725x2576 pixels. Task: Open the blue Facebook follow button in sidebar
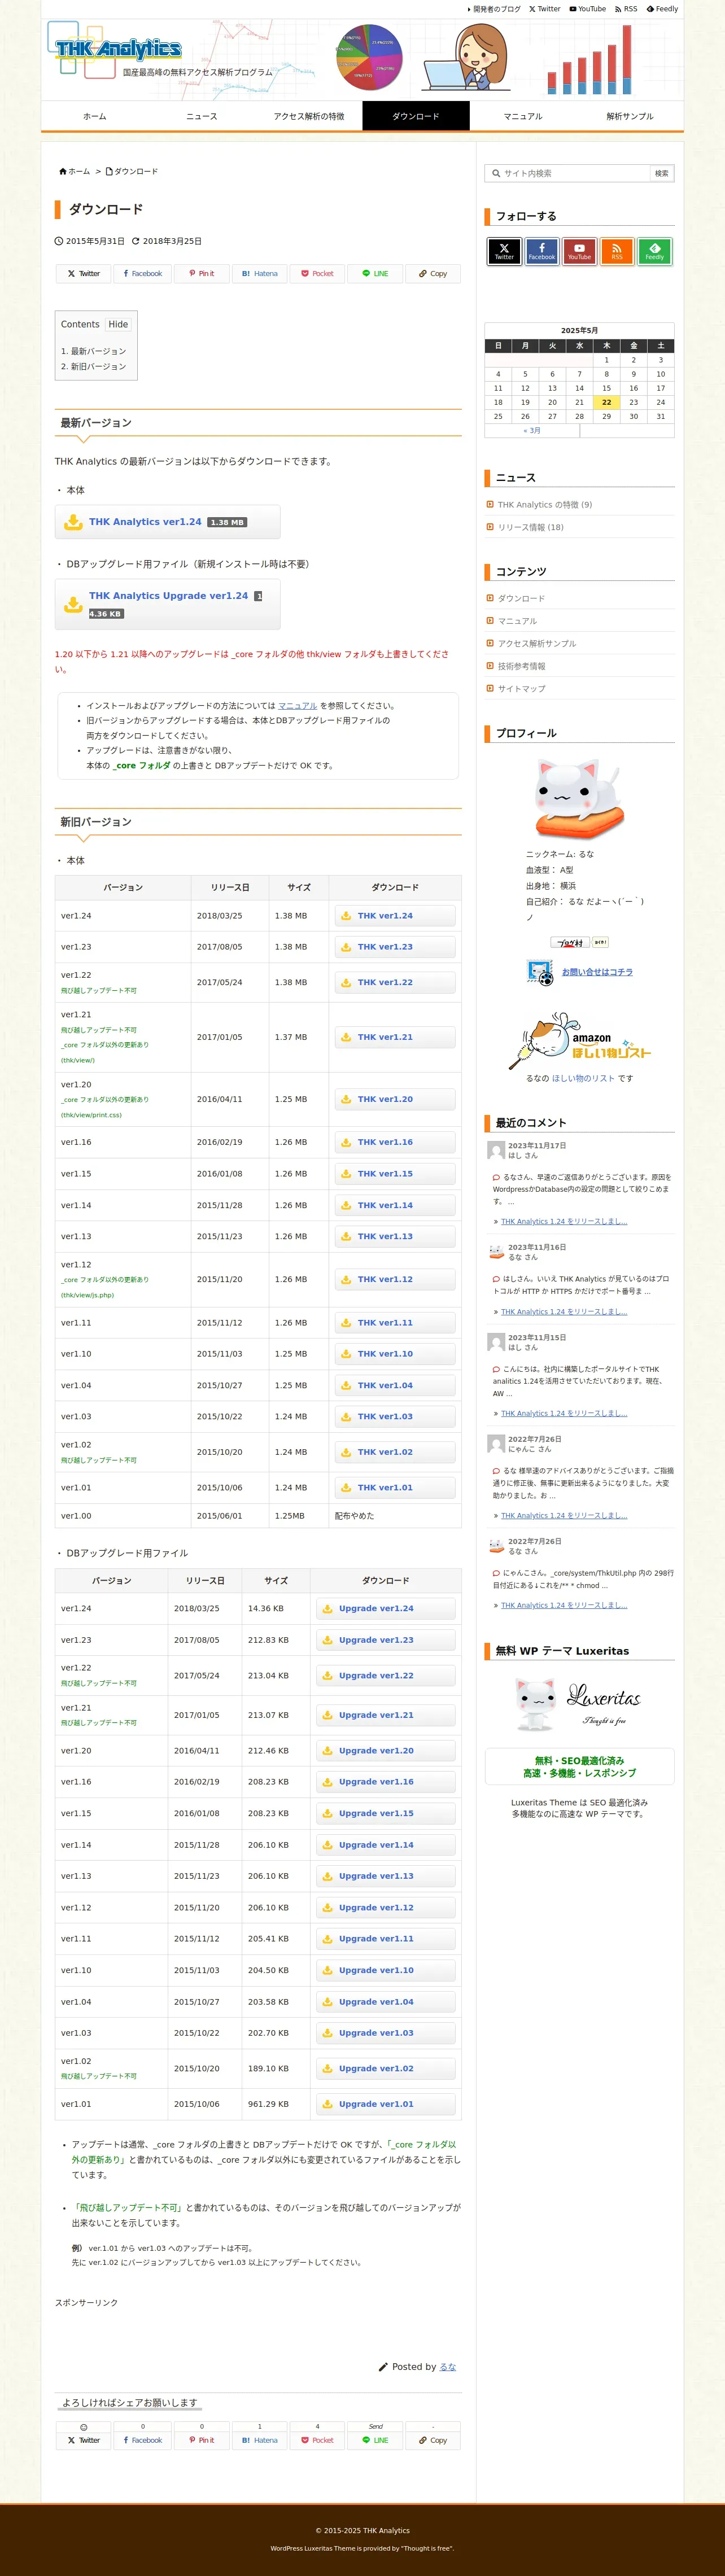(542, 251)
